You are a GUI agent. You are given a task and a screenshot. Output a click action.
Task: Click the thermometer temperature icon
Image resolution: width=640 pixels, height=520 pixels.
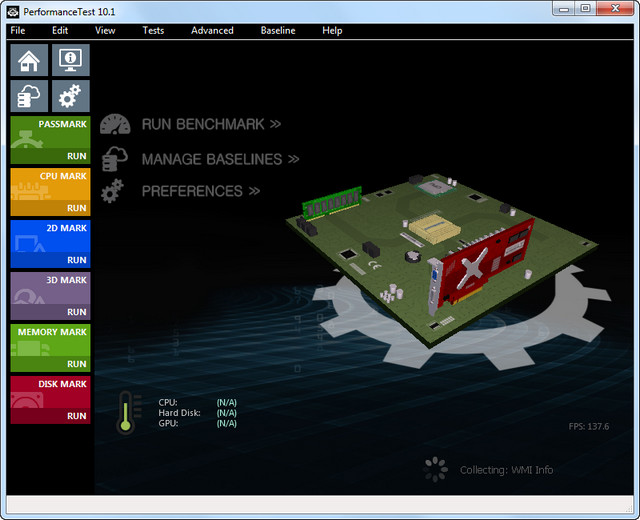(125, 411)
